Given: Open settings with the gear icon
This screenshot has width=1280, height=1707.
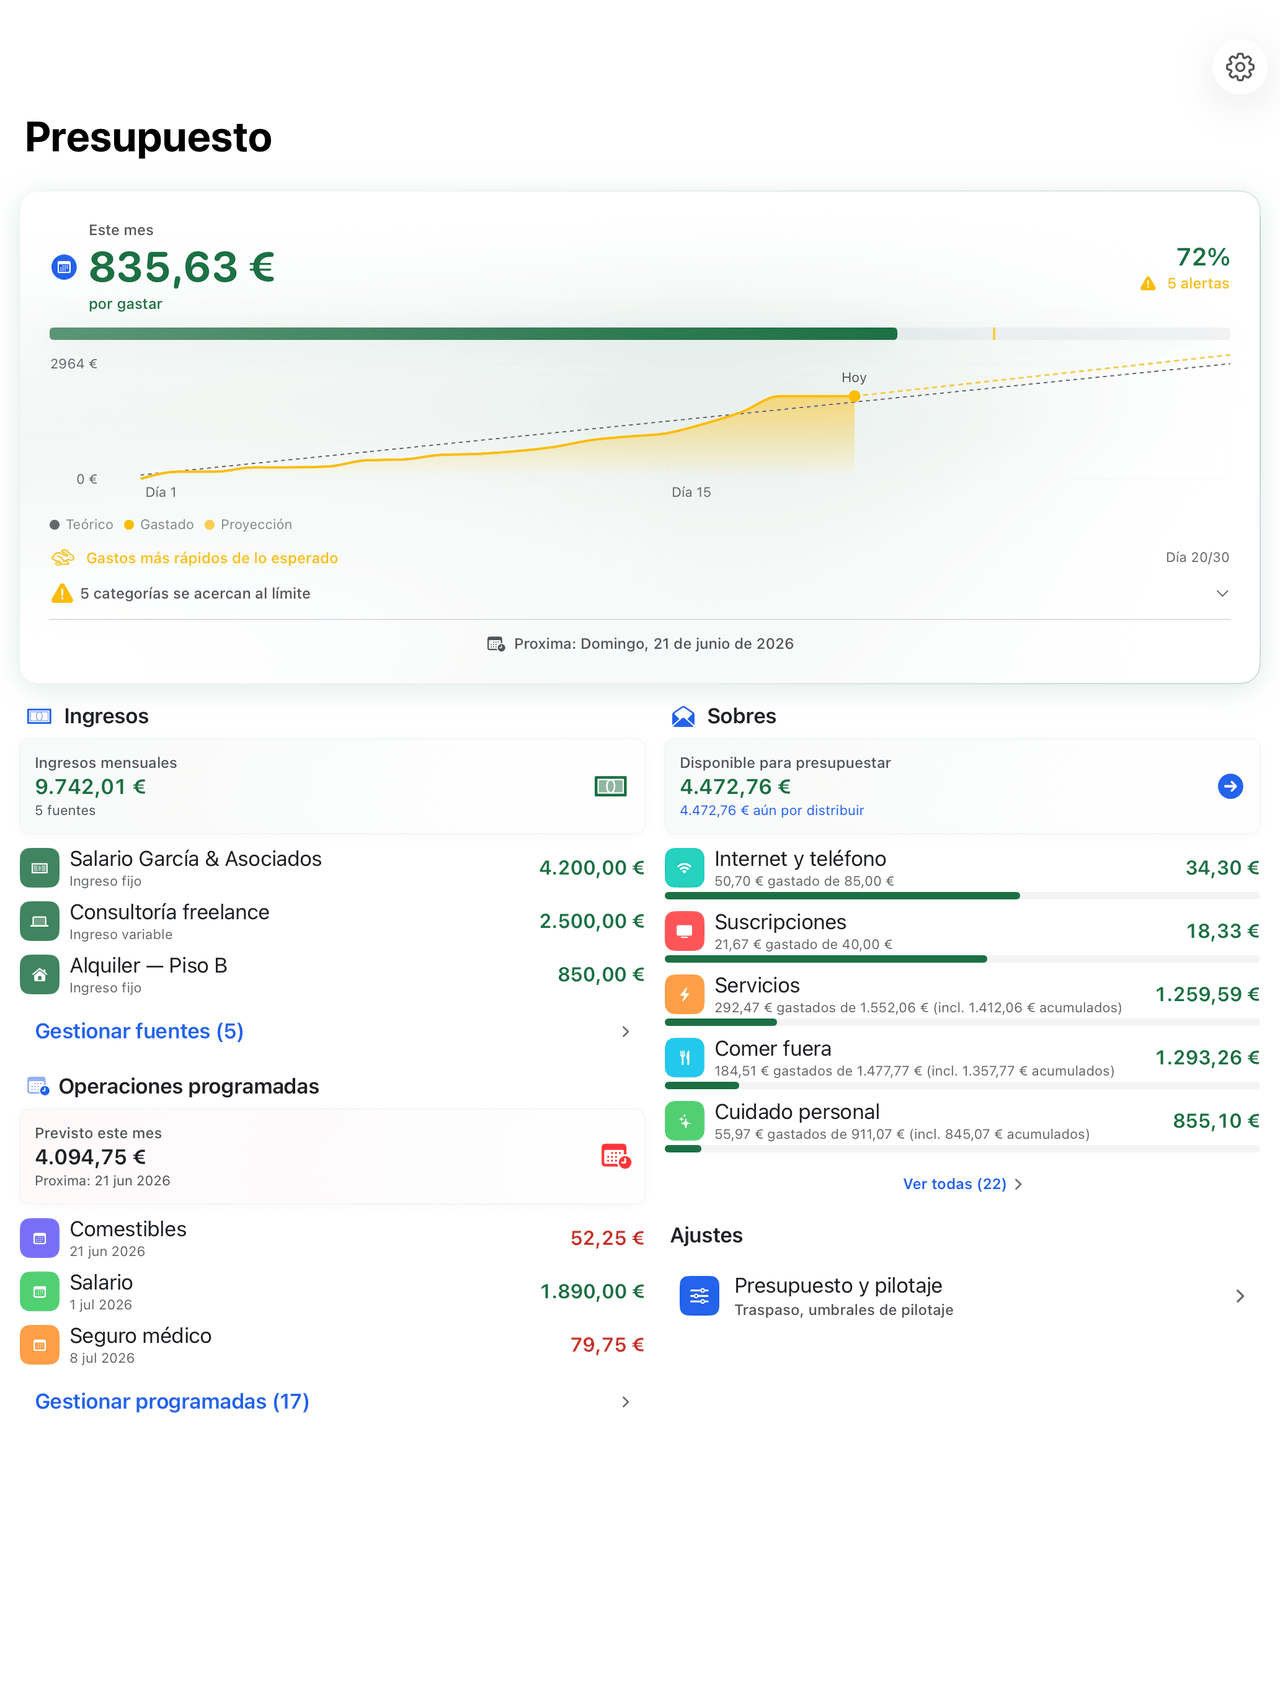Looking at the screenshot, I should point(1240,67).
